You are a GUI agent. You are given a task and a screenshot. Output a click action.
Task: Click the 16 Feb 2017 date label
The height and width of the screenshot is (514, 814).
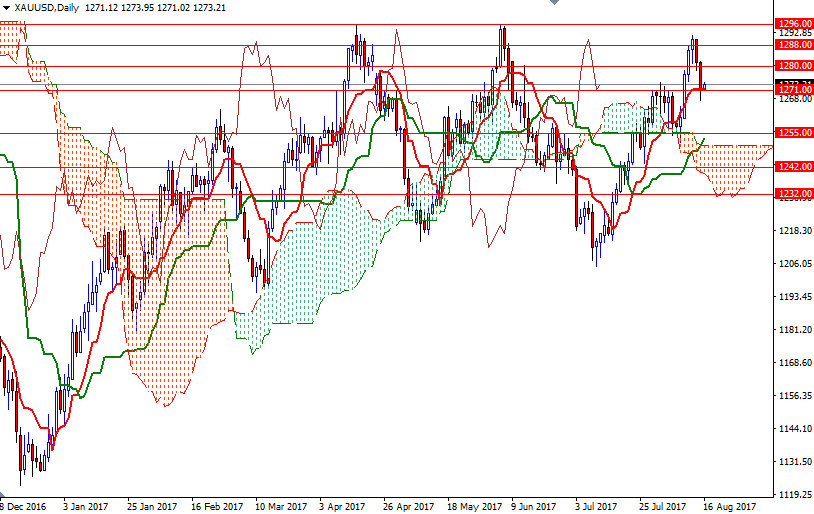click(x=215, y=506)
